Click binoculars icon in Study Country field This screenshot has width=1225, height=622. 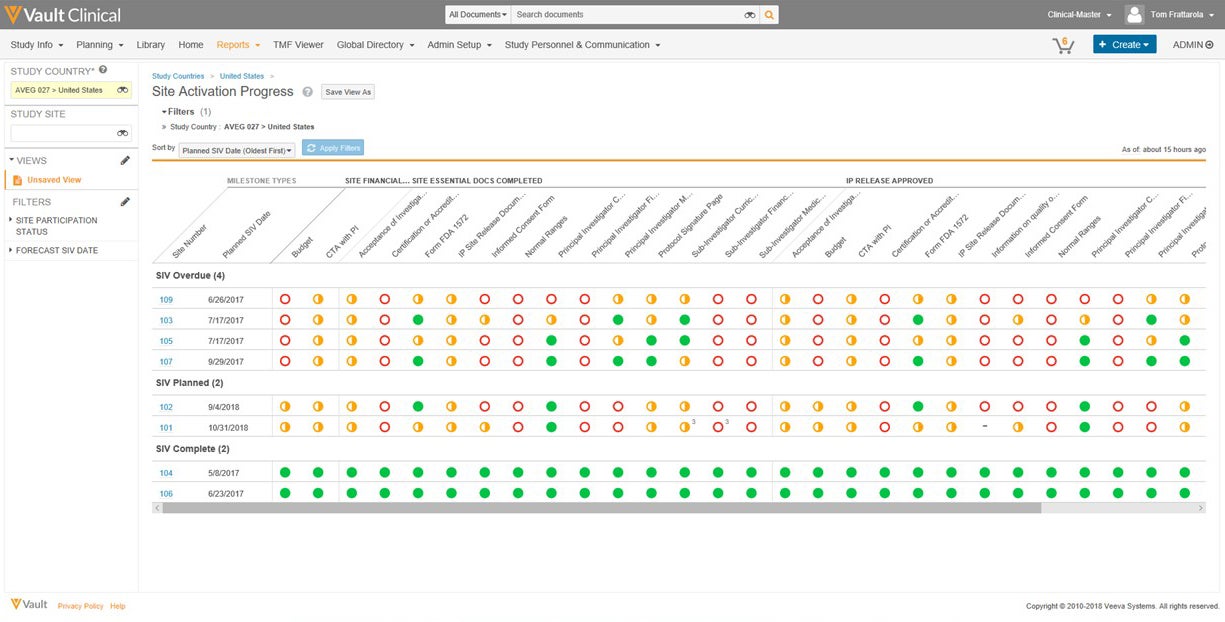point(122,90)
